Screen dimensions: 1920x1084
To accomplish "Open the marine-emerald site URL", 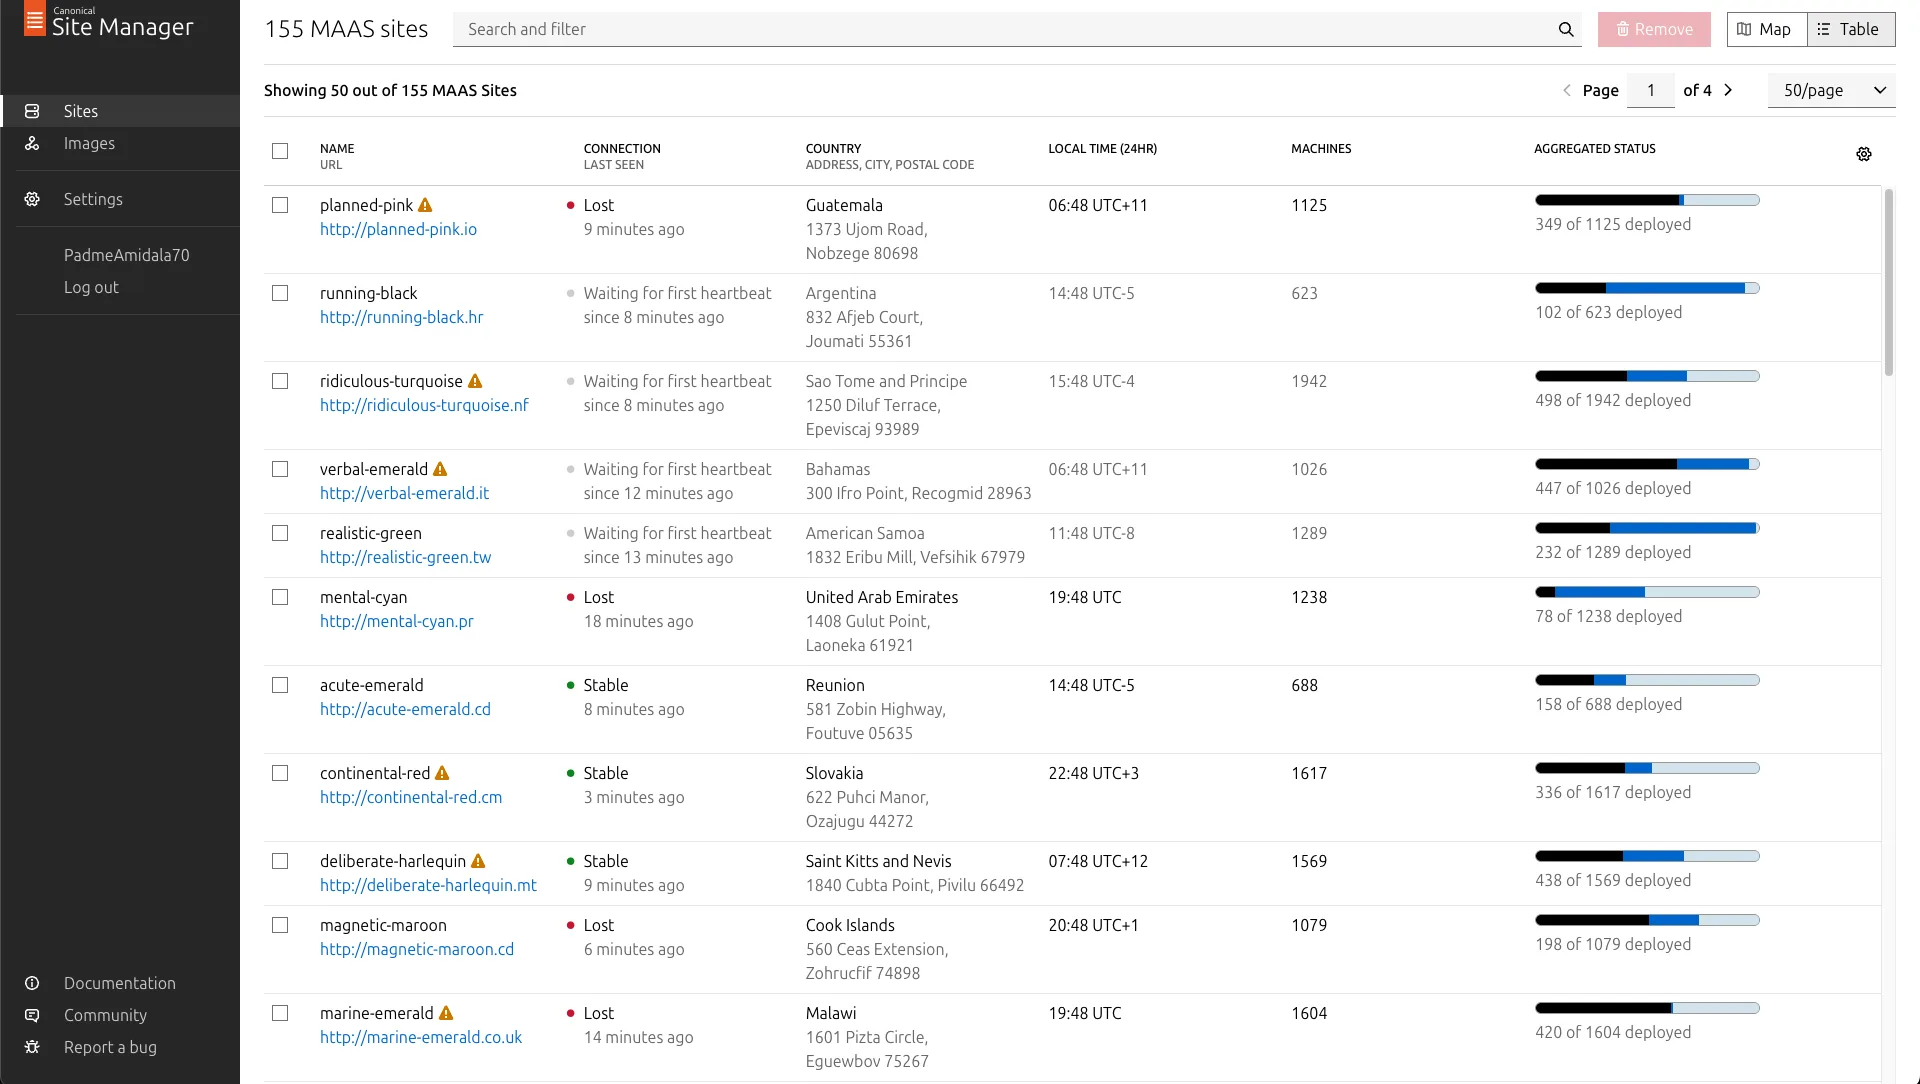I will point(420,1037).
